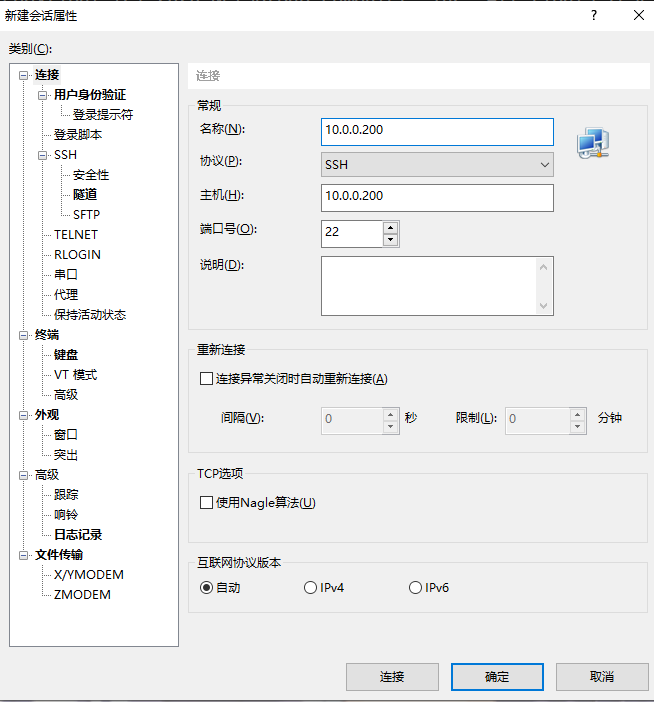Select 连接 in the category tree
This screenshot has height=702, width=654.
pos(47,75)
